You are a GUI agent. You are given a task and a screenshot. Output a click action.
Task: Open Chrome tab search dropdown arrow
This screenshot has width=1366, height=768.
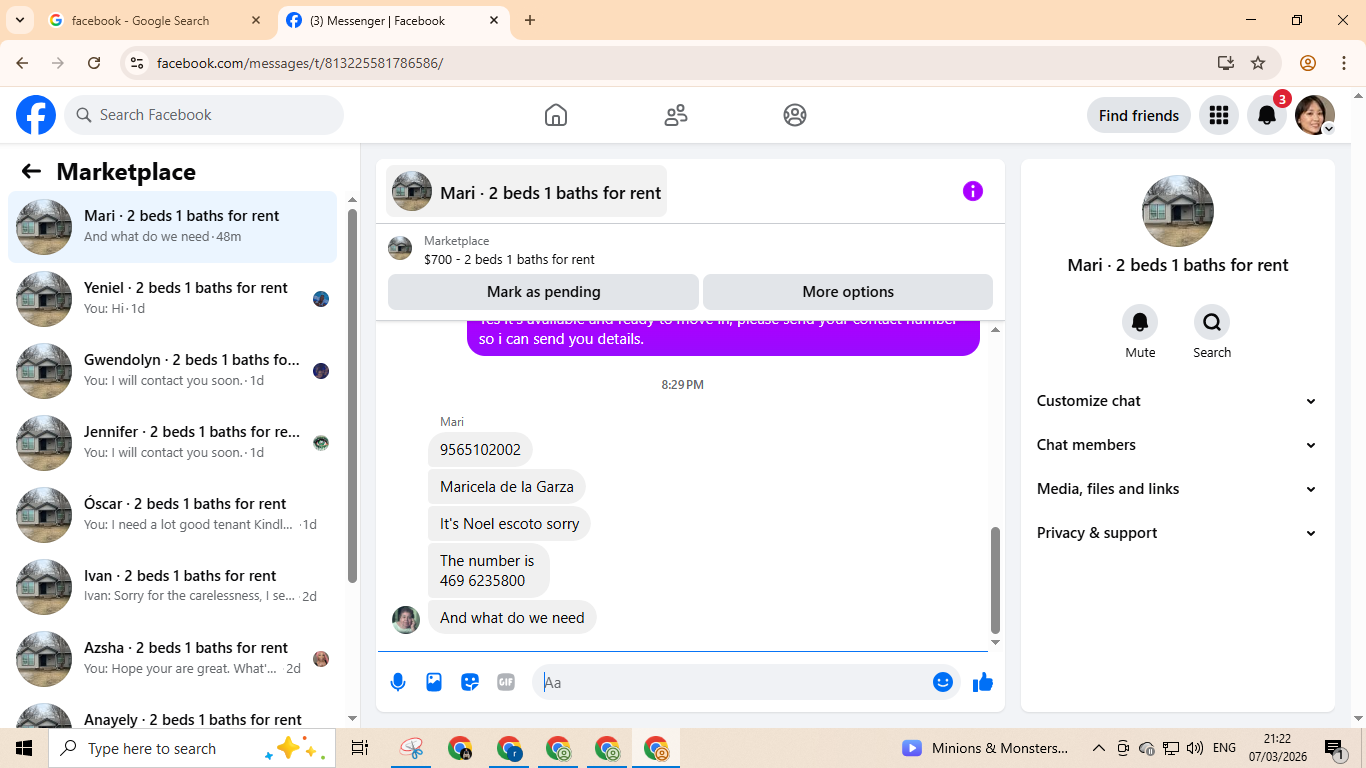[x=19, y=20]
